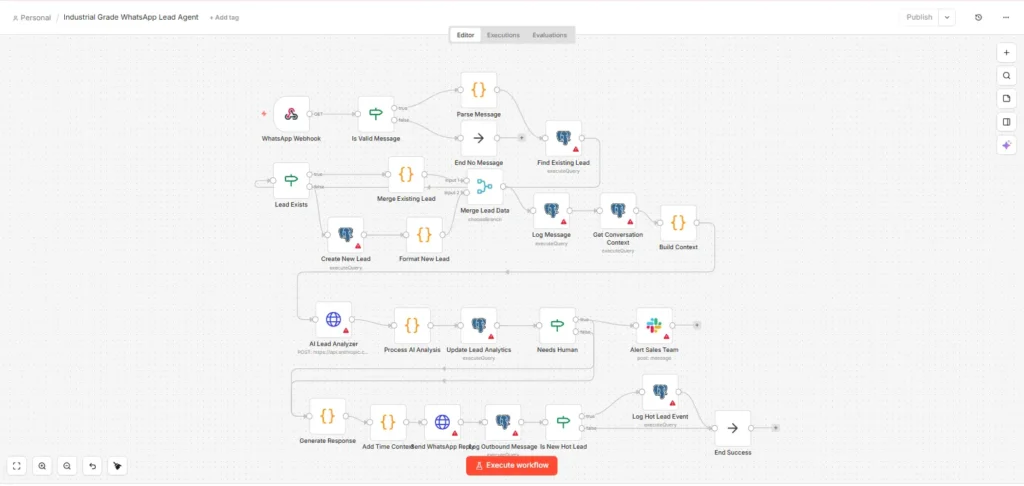Viewport: 1024px width, 486px height.
Task: Open the three-dot workflow options menu
Action: (1005, 17)
